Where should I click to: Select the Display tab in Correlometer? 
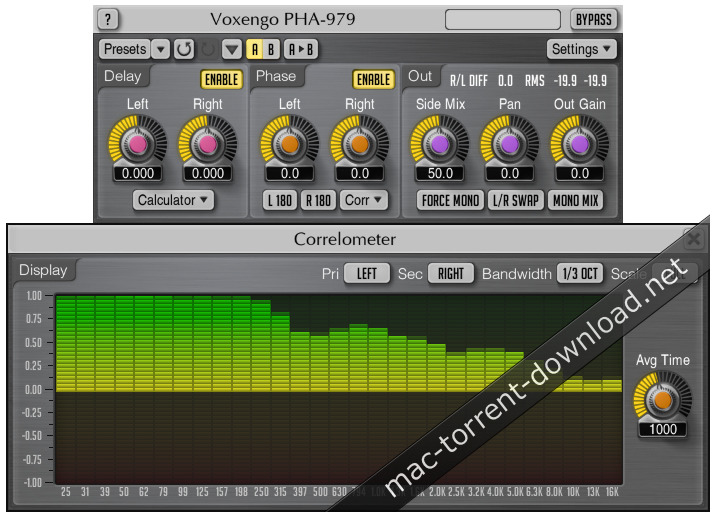coord(43,270)
